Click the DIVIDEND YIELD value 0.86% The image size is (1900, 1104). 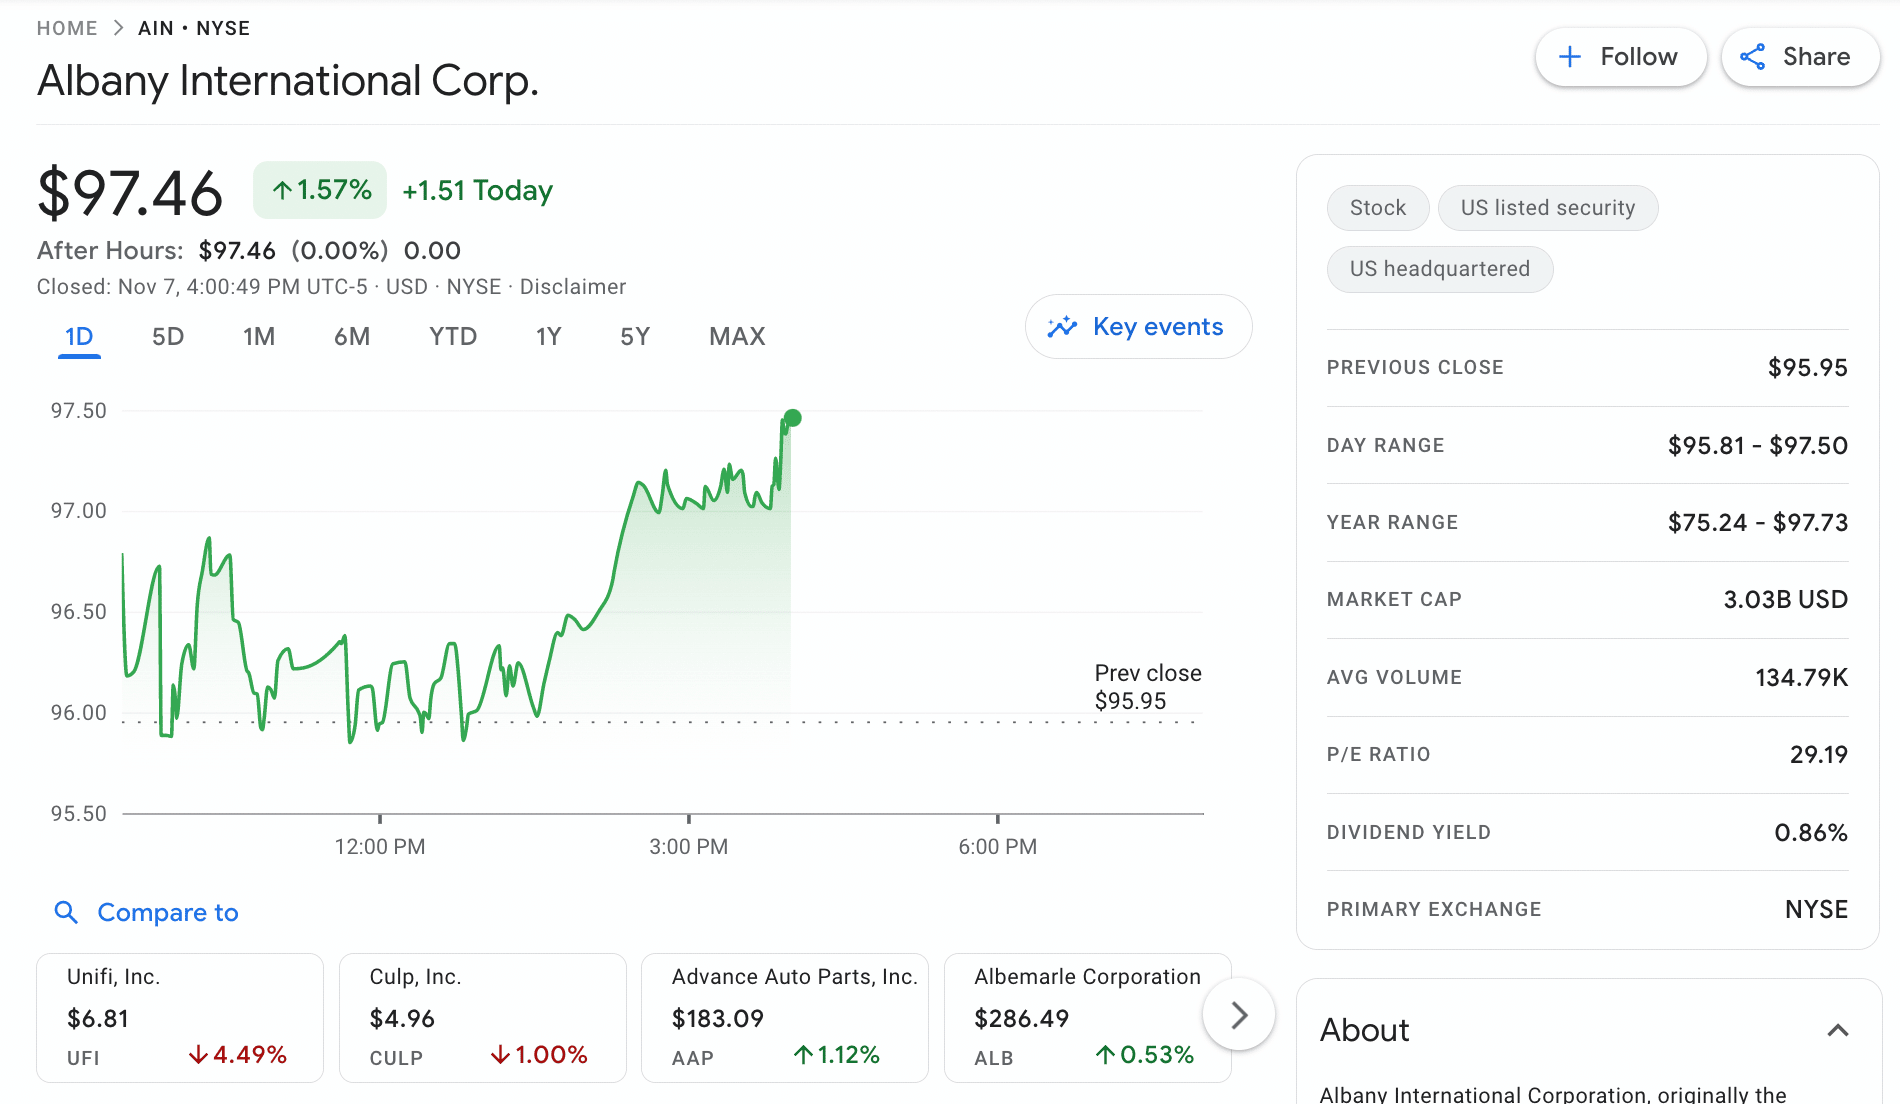click(1810, 832)
